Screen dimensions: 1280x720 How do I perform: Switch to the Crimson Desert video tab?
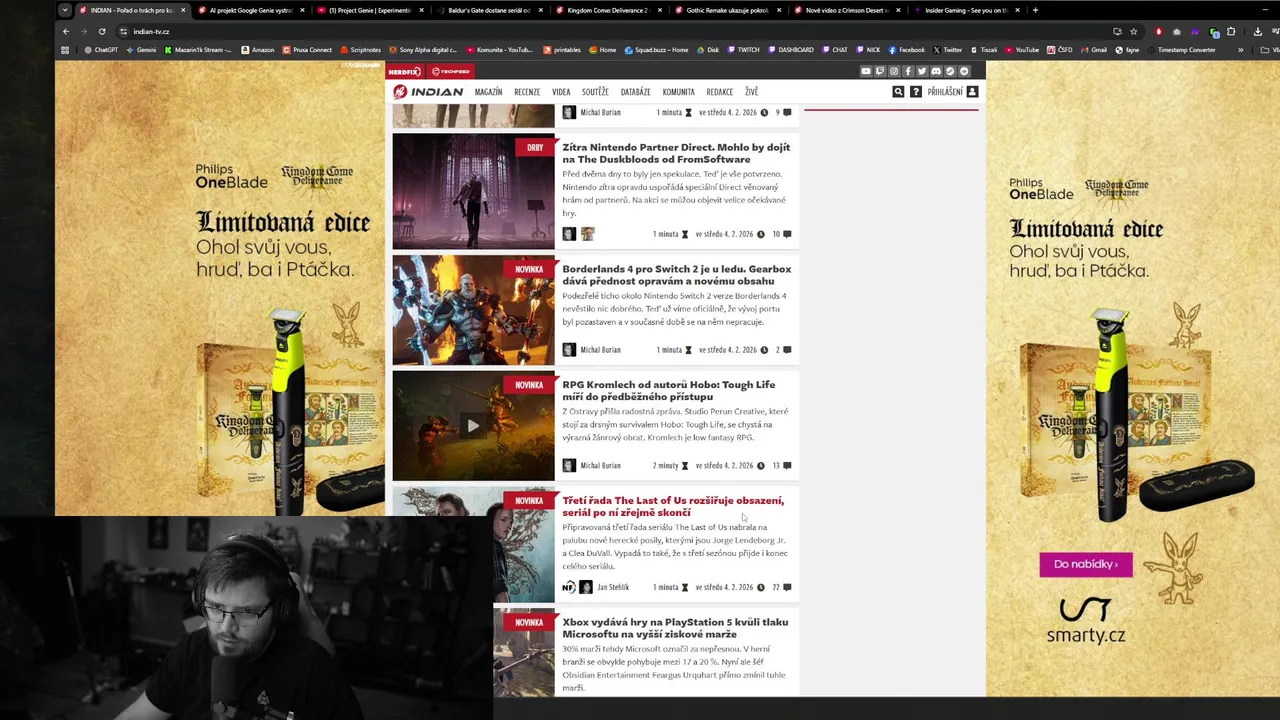coord(845,10)
